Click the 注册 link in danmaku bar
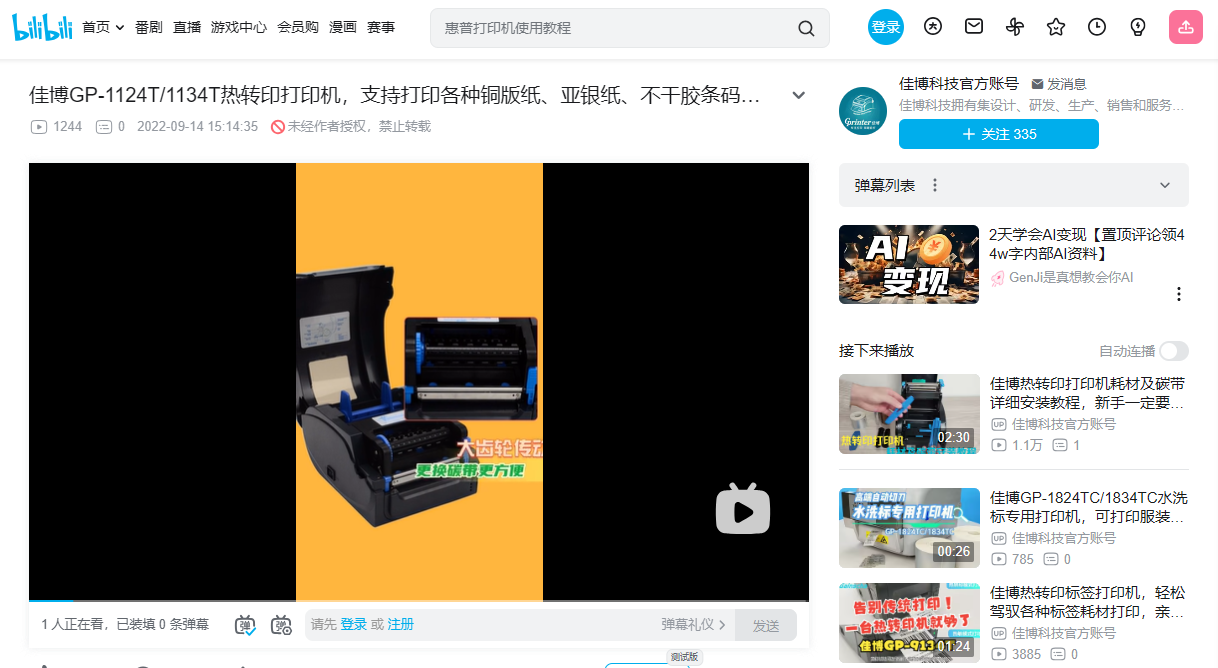 point(401,625)
